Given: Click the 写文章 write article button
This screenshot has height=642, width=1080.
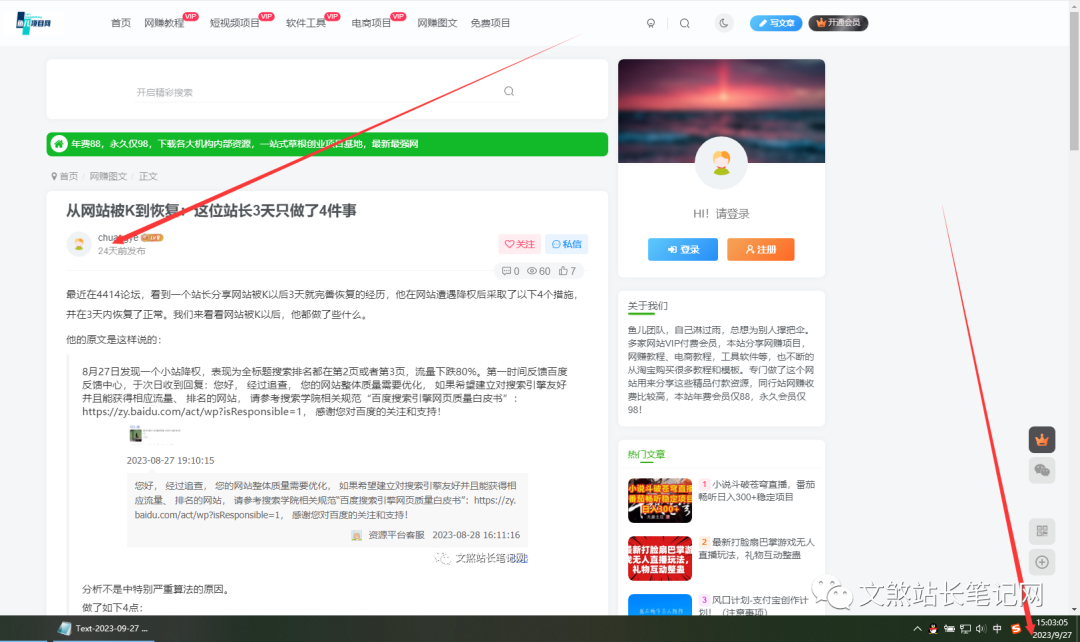Looking at the screenshot, I should 778,22.
